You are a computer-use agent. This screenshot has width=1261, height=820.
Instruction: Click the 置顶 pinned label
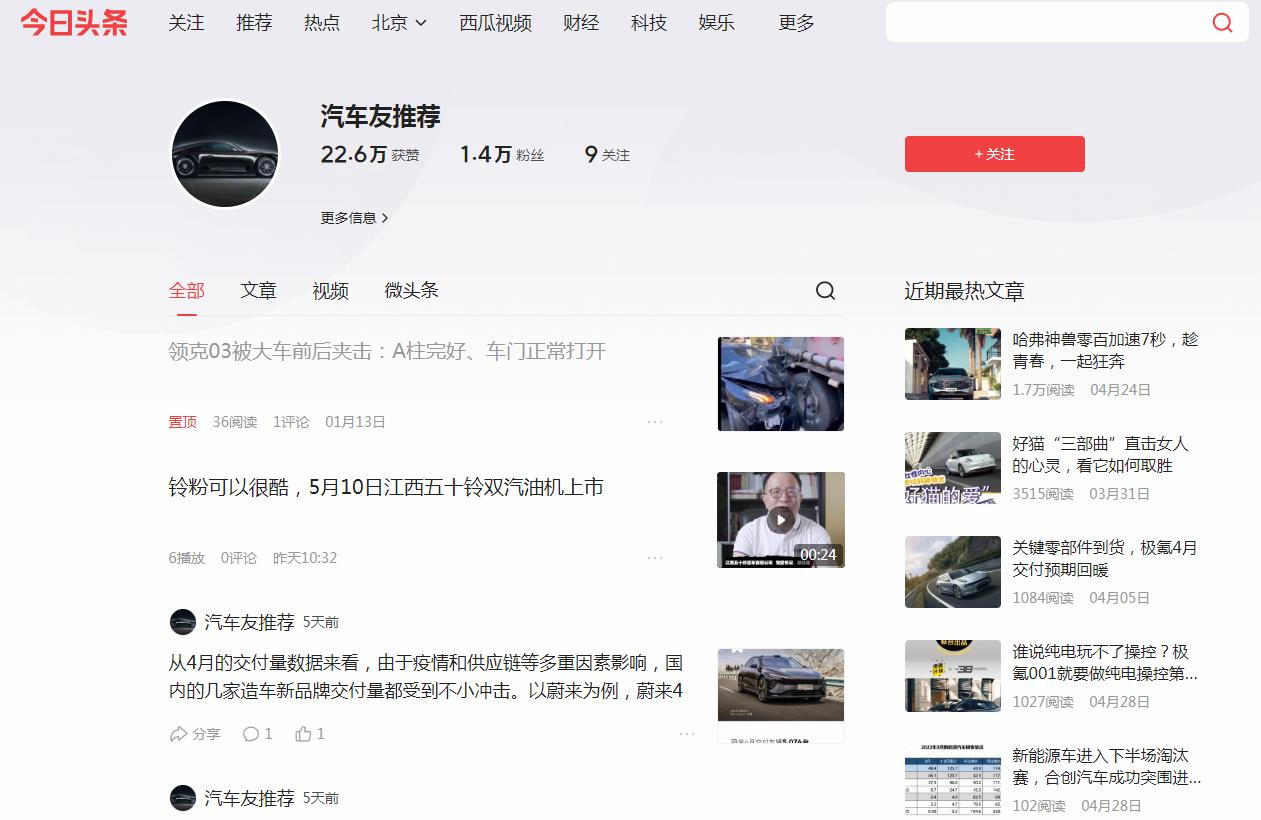182,422
